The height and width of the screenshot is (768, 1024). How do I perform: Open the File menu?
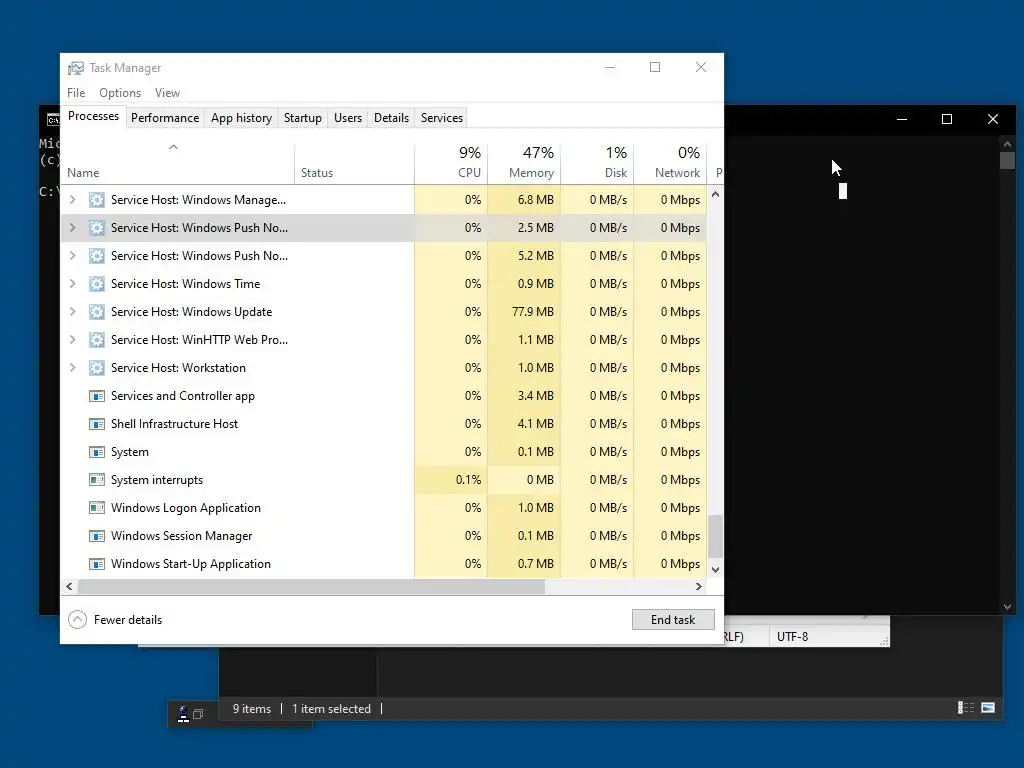point(76,93)
